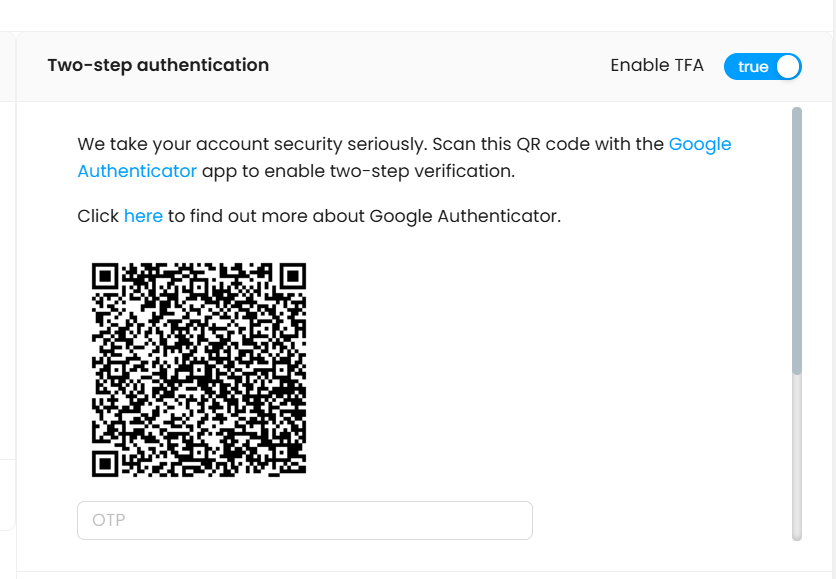Click the "true" label inside the toggle

(753, 67)
